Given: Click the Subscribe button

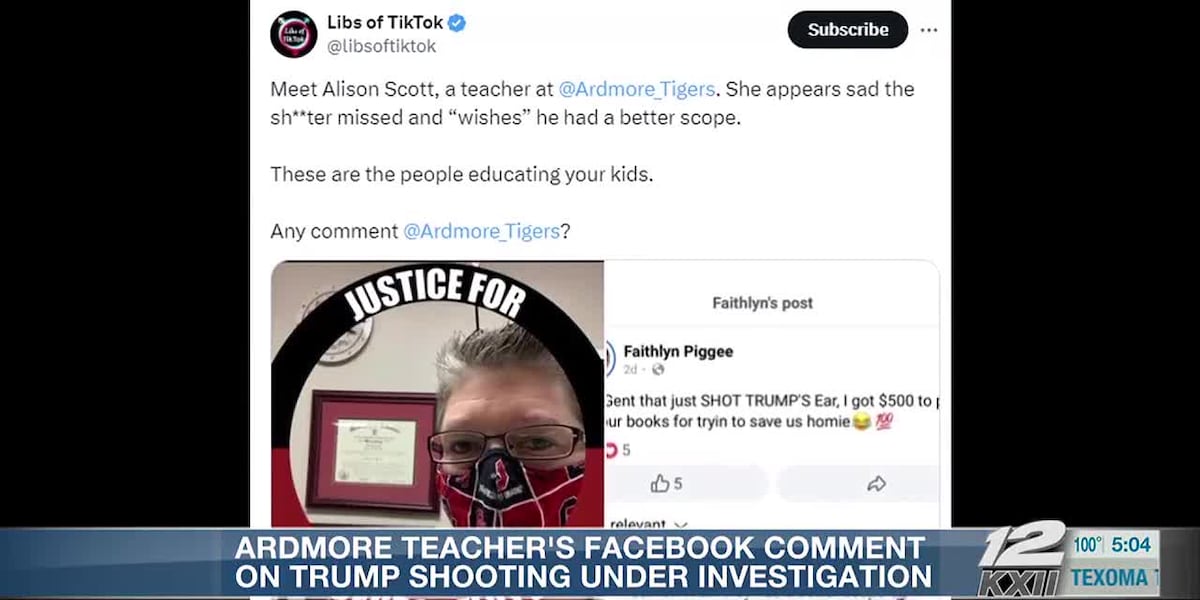Looking at the screenshot, I should (x=848, y=30).
